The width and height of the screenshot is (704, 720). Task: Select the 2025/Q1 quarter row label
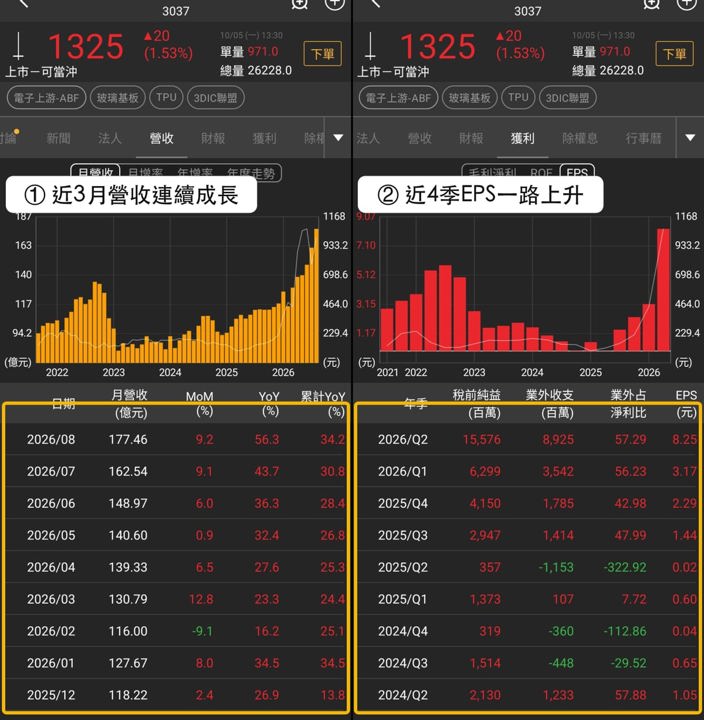click(403, 599)
